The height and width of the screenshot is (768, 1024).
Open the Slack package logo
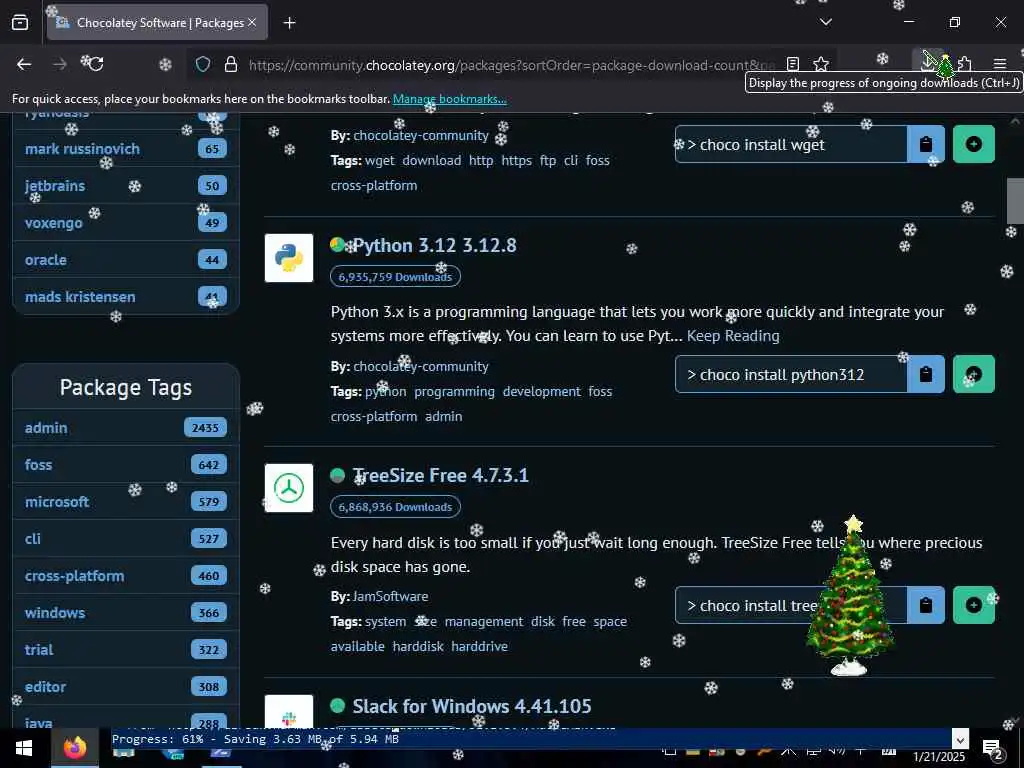tap(289, 713)
